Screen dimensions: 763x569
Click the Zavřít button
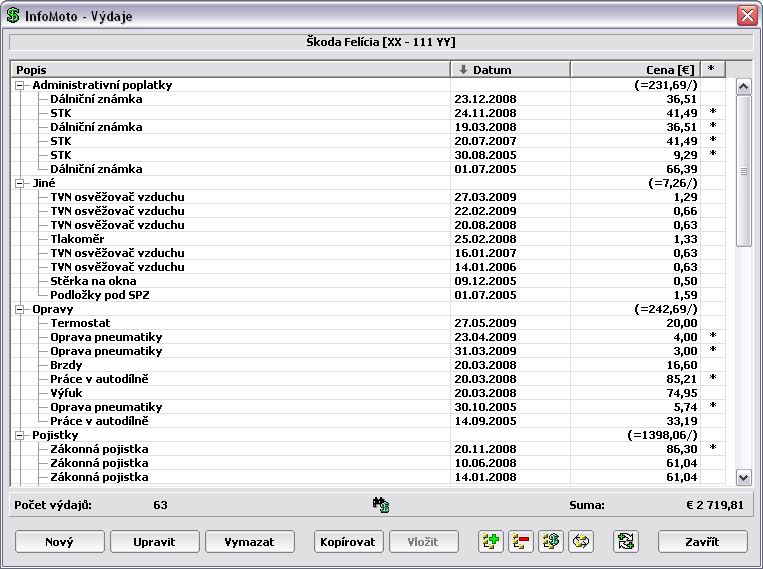(x=702, y=542)
